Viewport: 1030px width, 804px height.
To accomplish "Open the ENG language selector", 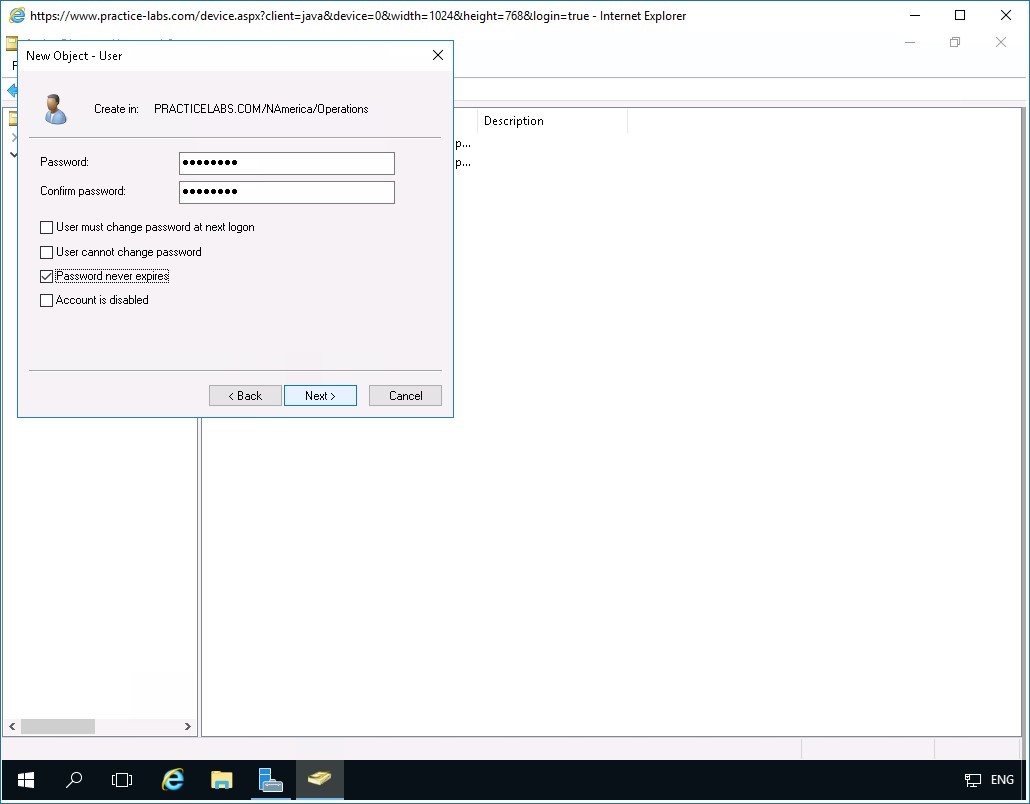I will 1001,780.
